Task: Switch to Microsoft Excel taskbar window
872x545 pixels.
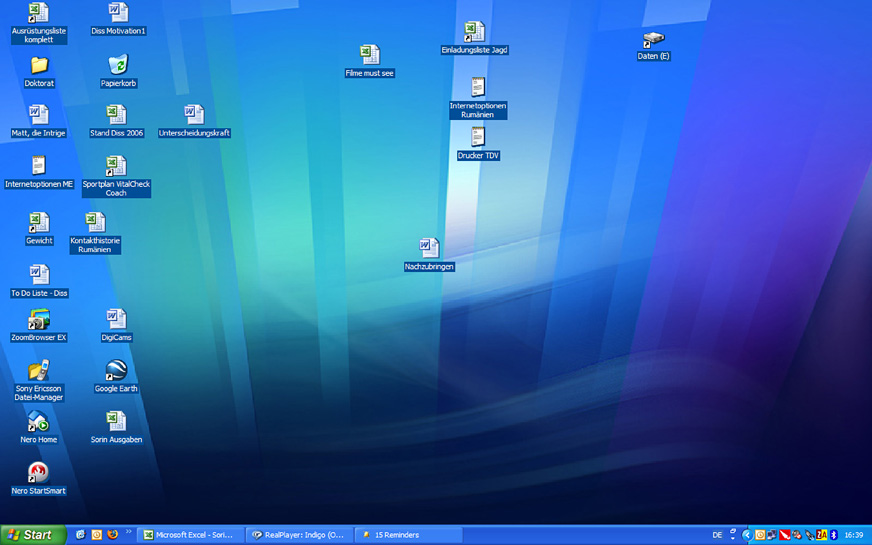Action: click(190, 535)
